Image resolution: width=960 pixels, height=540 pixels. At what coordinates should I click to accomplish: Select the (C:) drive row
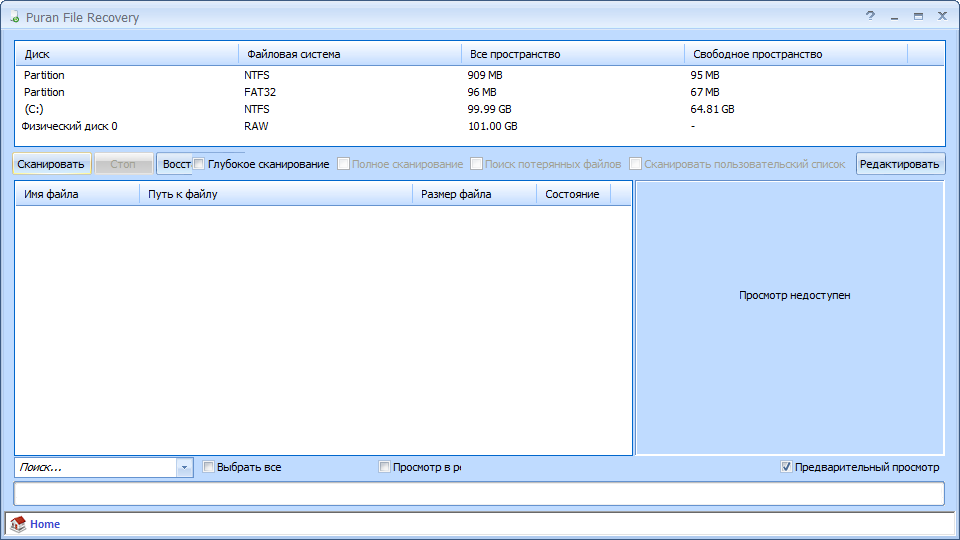click(x=480, y=109)
